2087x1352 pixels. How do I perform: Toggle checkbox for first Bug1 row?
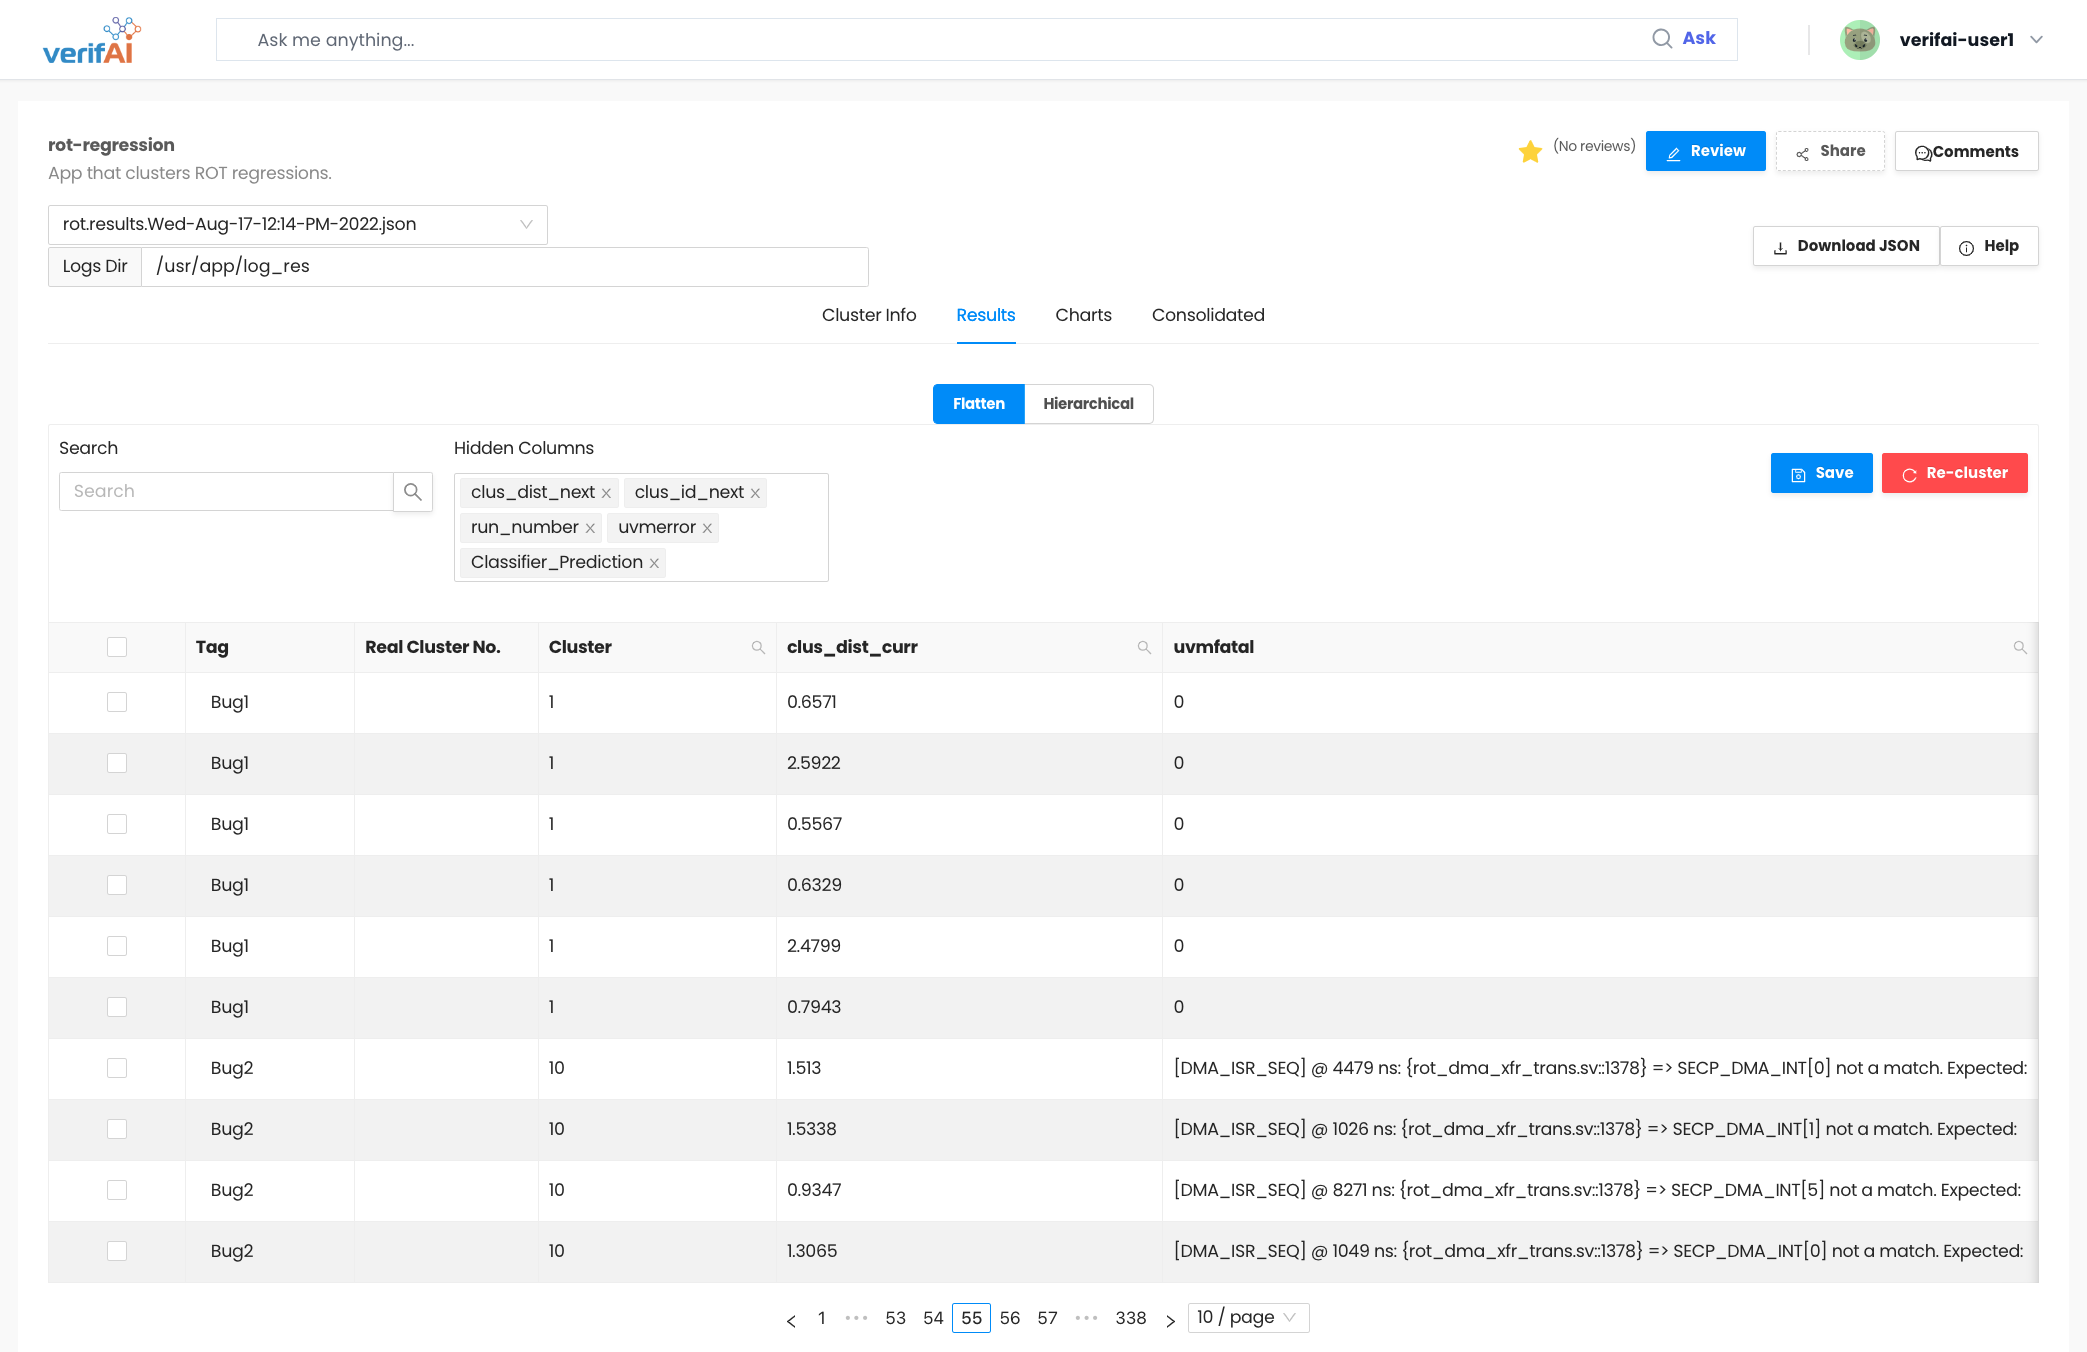pos(117,701)
